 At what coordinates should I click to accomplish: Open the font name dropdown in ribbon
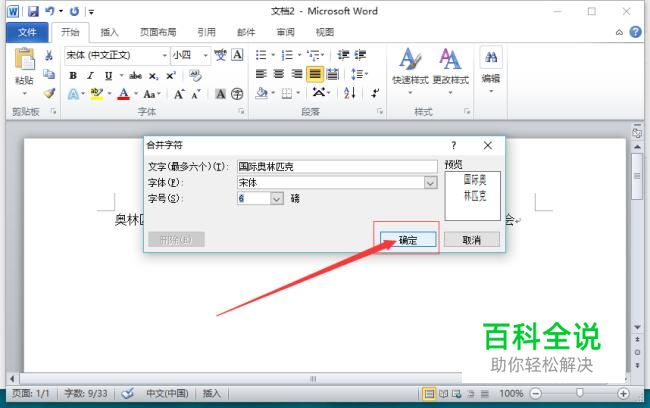pos(165,56)
